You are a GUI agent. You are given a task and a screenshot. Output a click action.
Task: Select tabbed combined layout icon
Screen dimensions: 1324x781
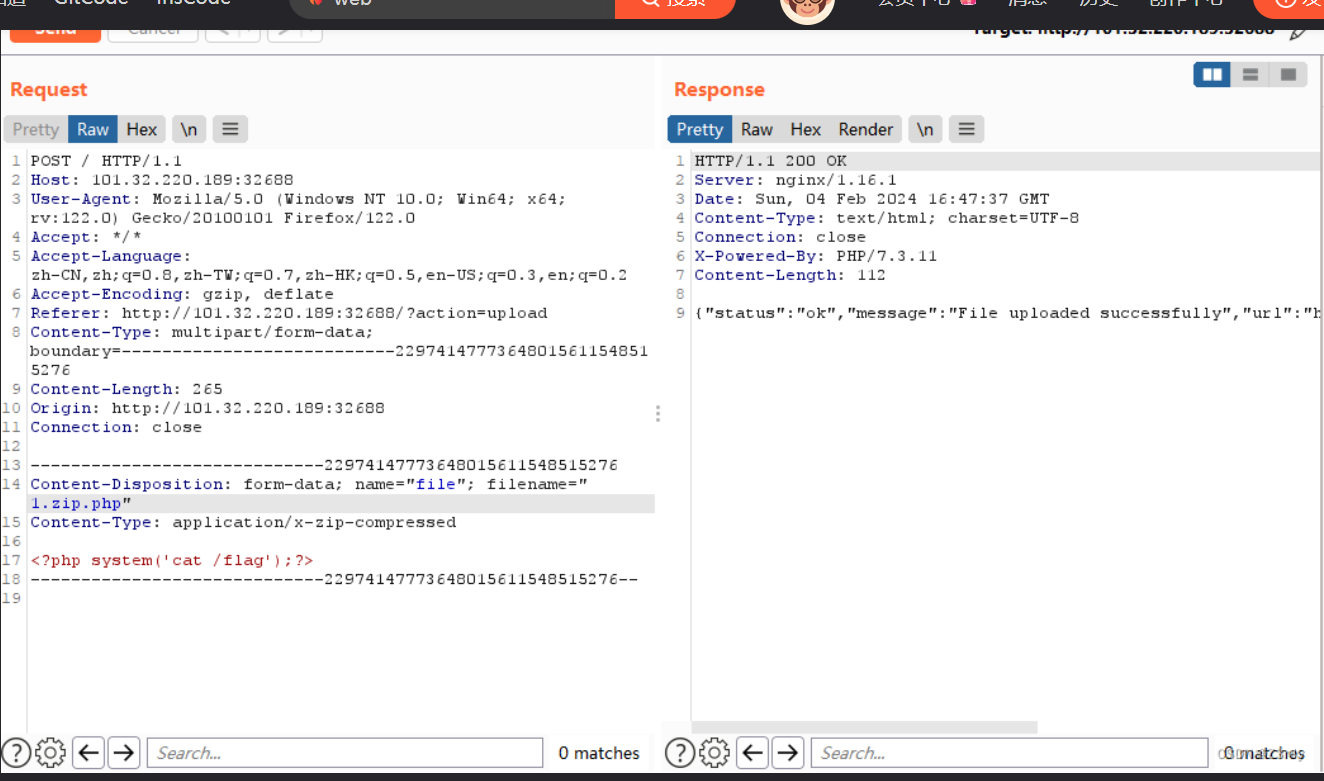point(1288,75)
